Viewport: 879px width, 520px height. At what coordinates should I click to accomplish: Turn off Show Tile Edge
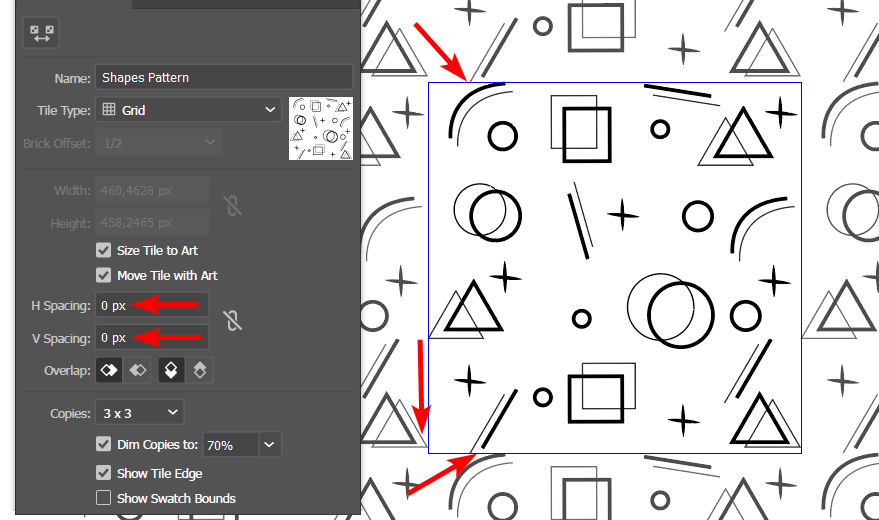pos(103,473)
